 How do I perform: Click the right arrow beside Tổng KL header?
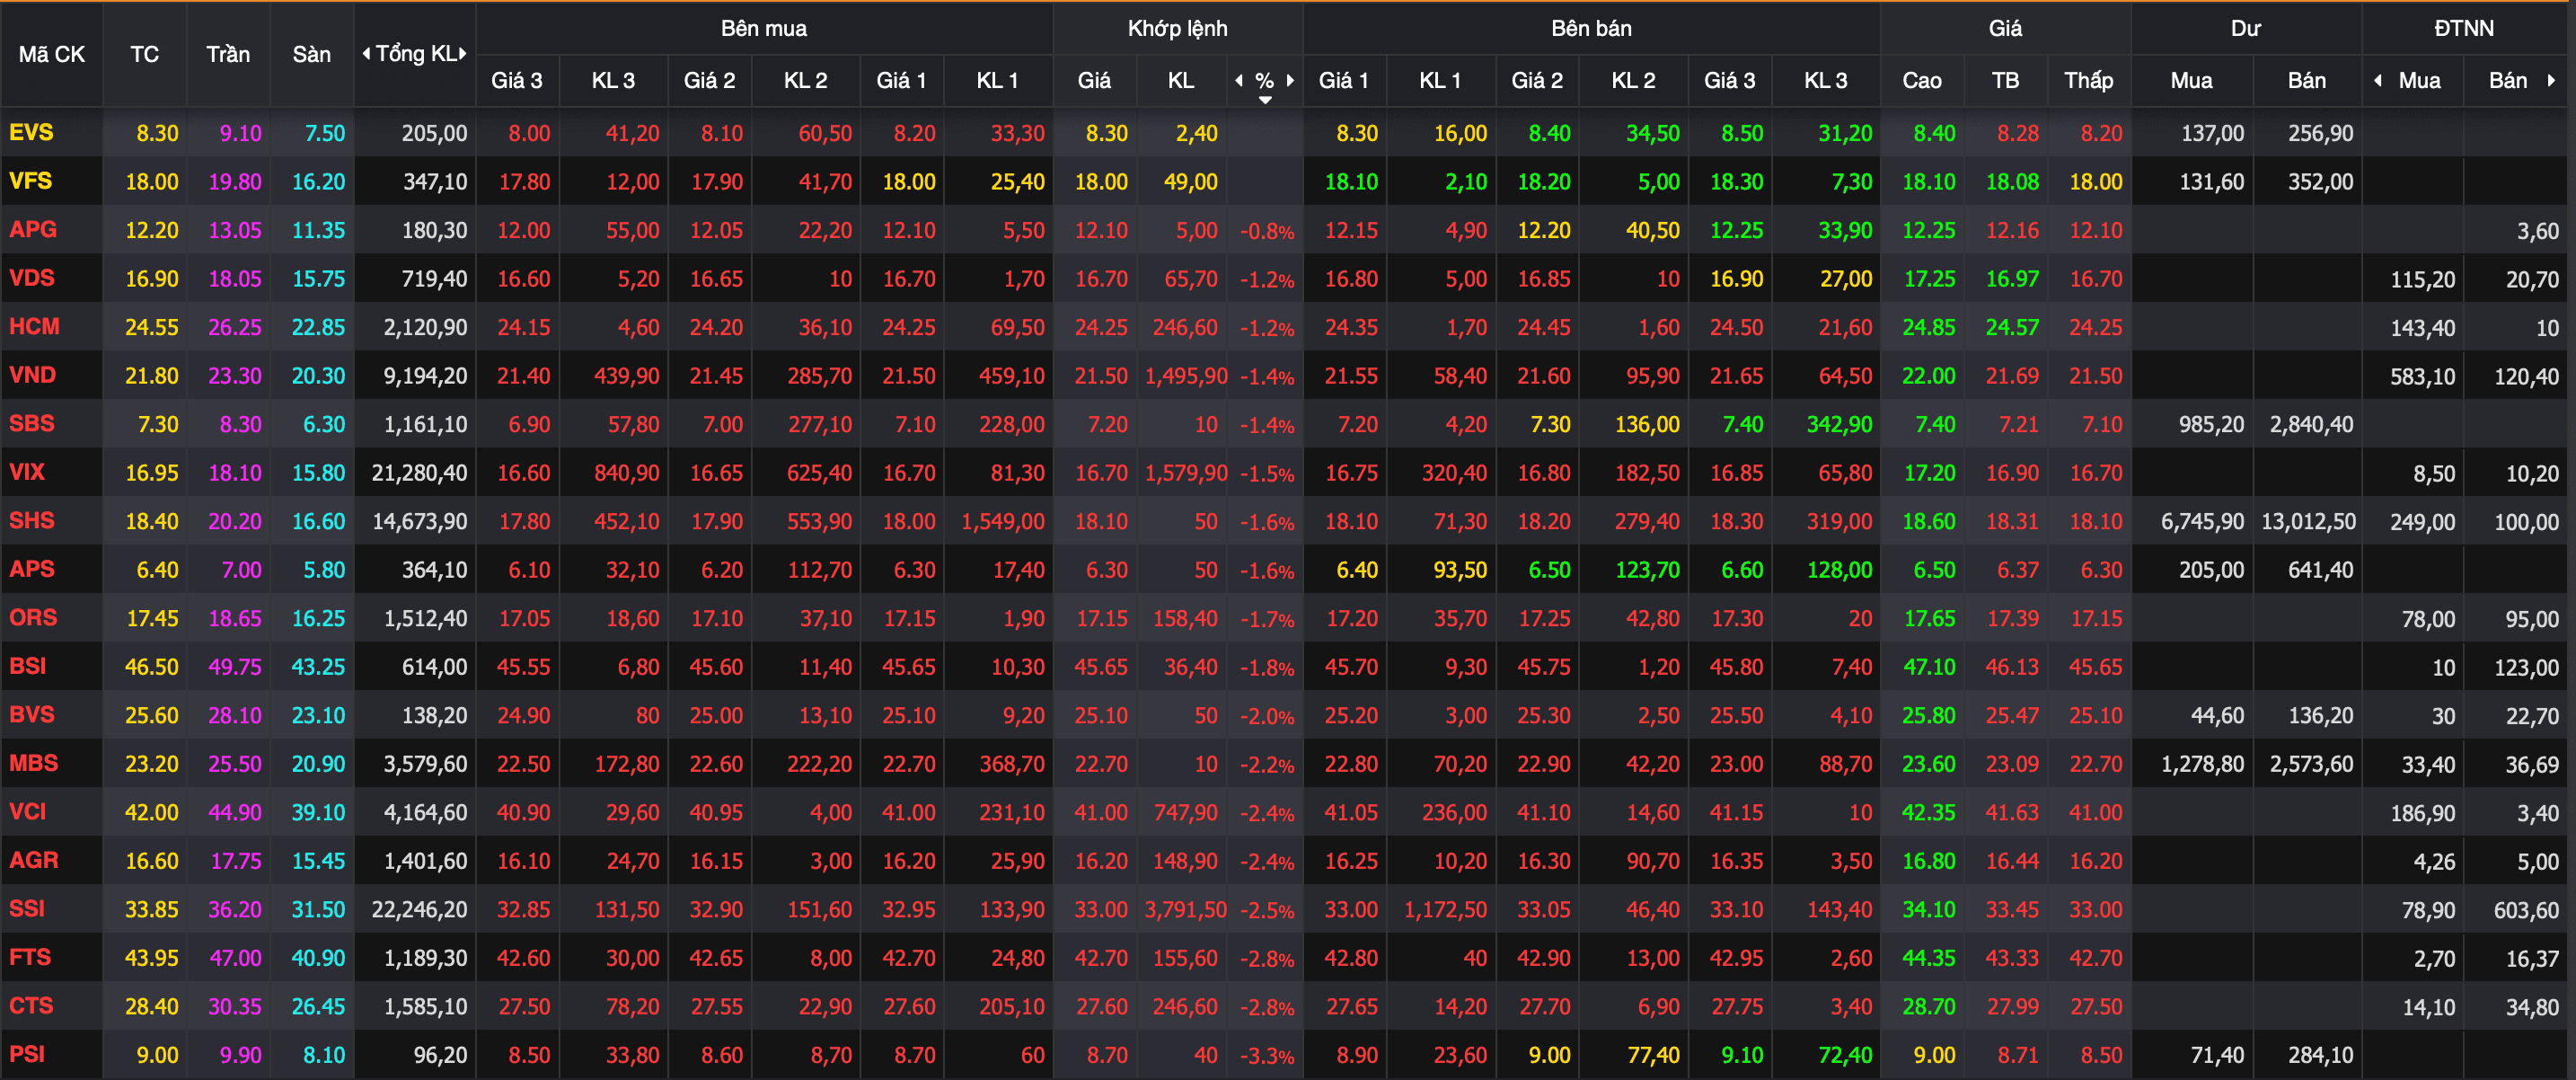[x=463, y=54]
